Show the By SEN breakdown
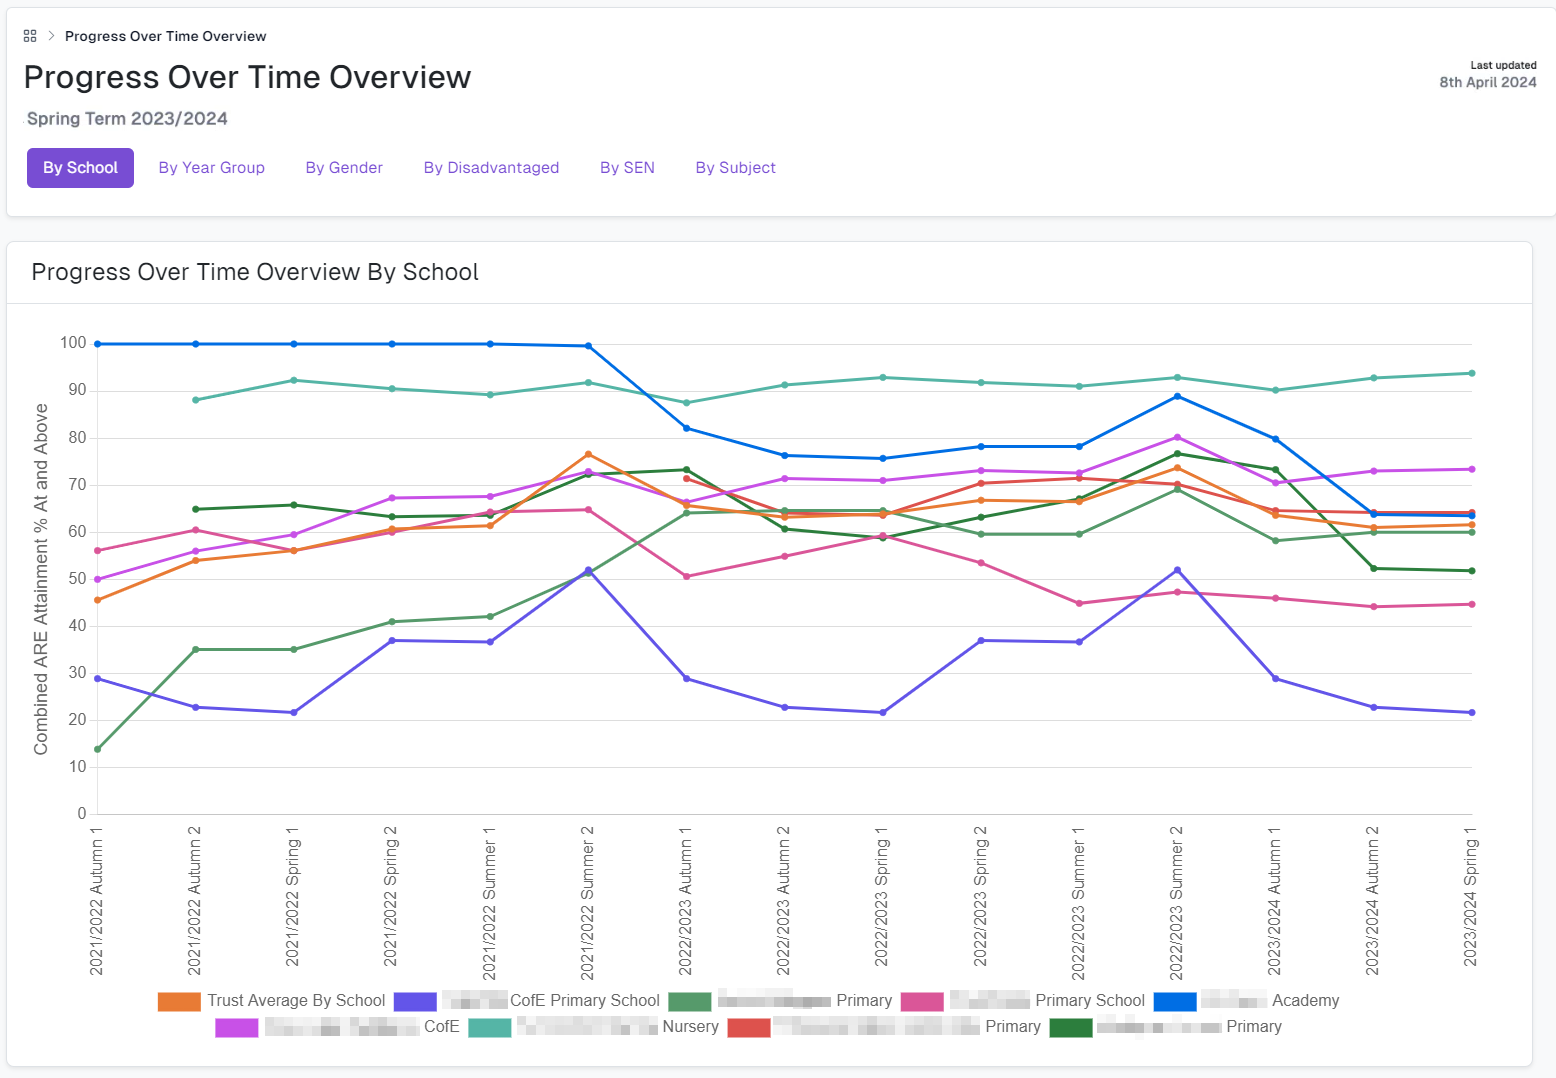Viewport: 1556px width, 1078px height. click(x=627, y=168)
